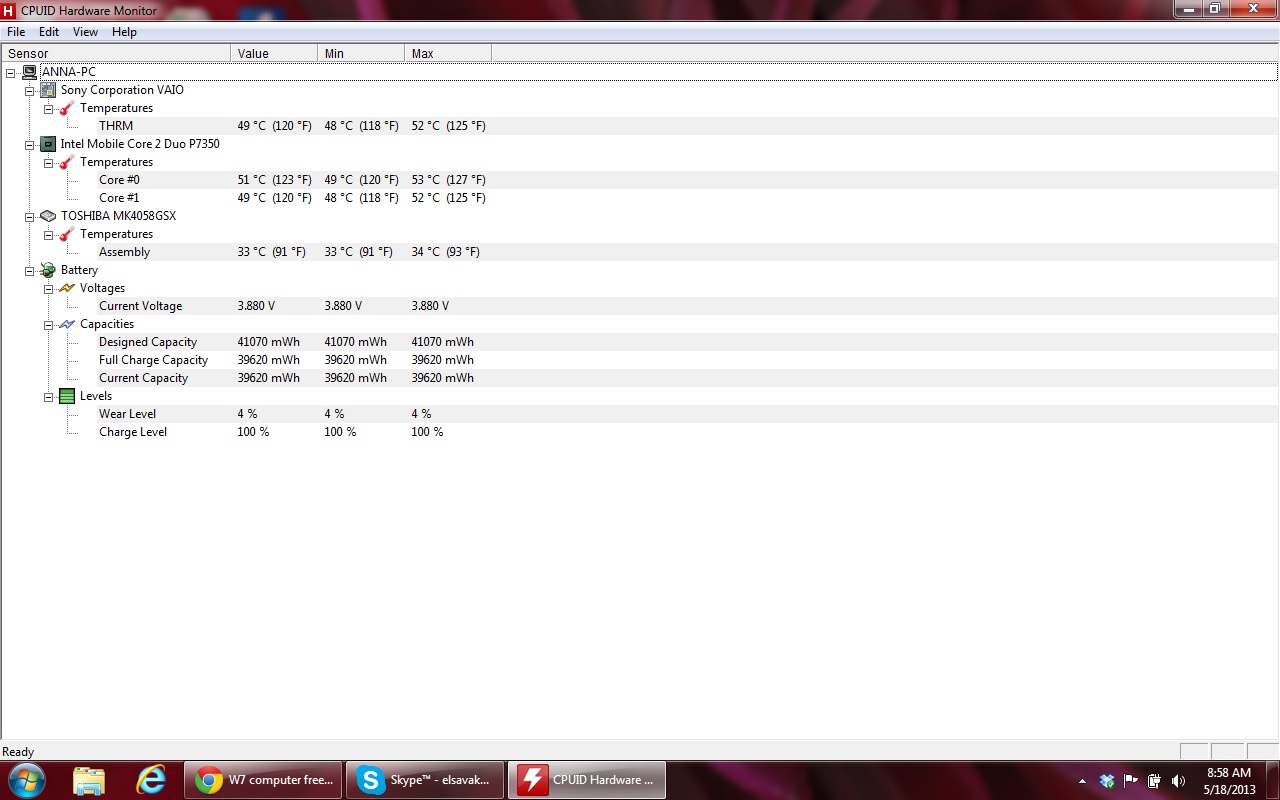The width and height of the screenshot is (1280, 800).
Task: Click the Max column header
Action: 448,54
